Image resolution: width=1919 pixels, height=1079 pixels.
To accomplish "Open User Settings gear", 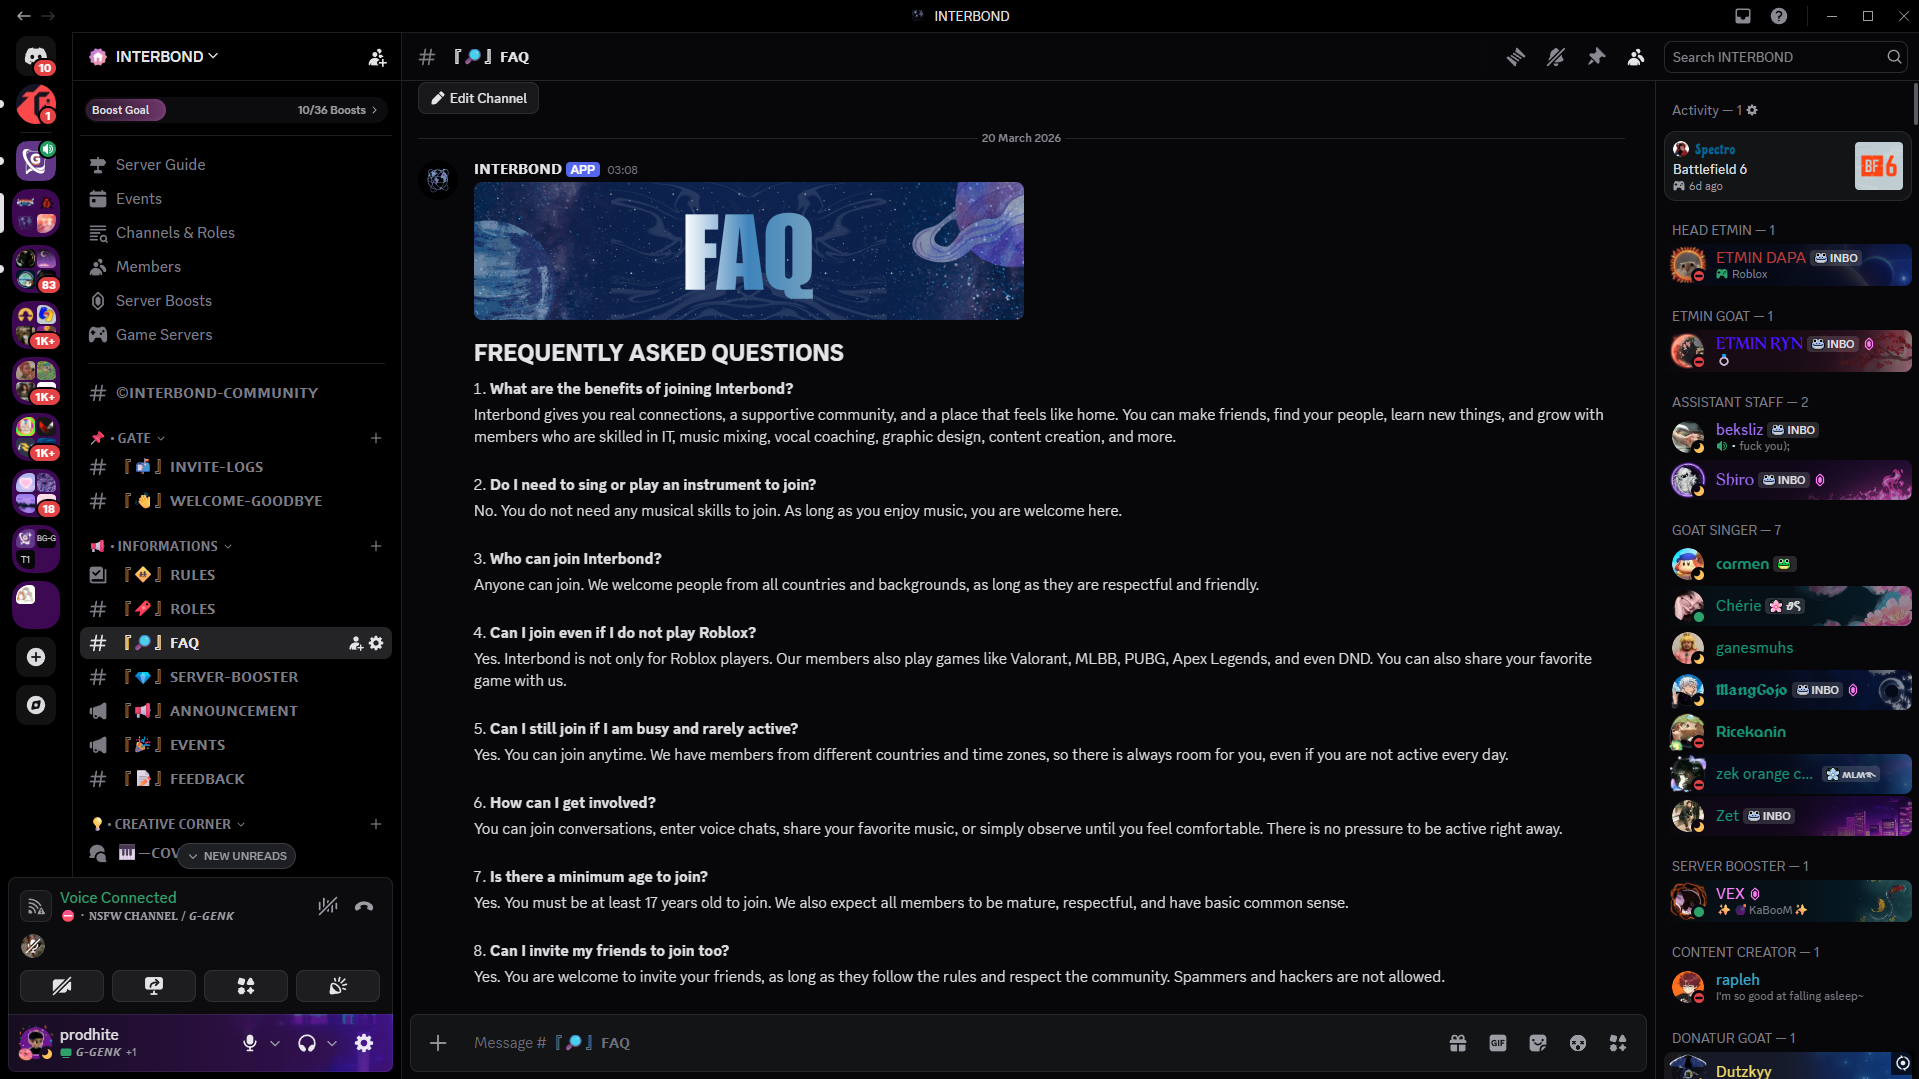I will coord(364,1043).
